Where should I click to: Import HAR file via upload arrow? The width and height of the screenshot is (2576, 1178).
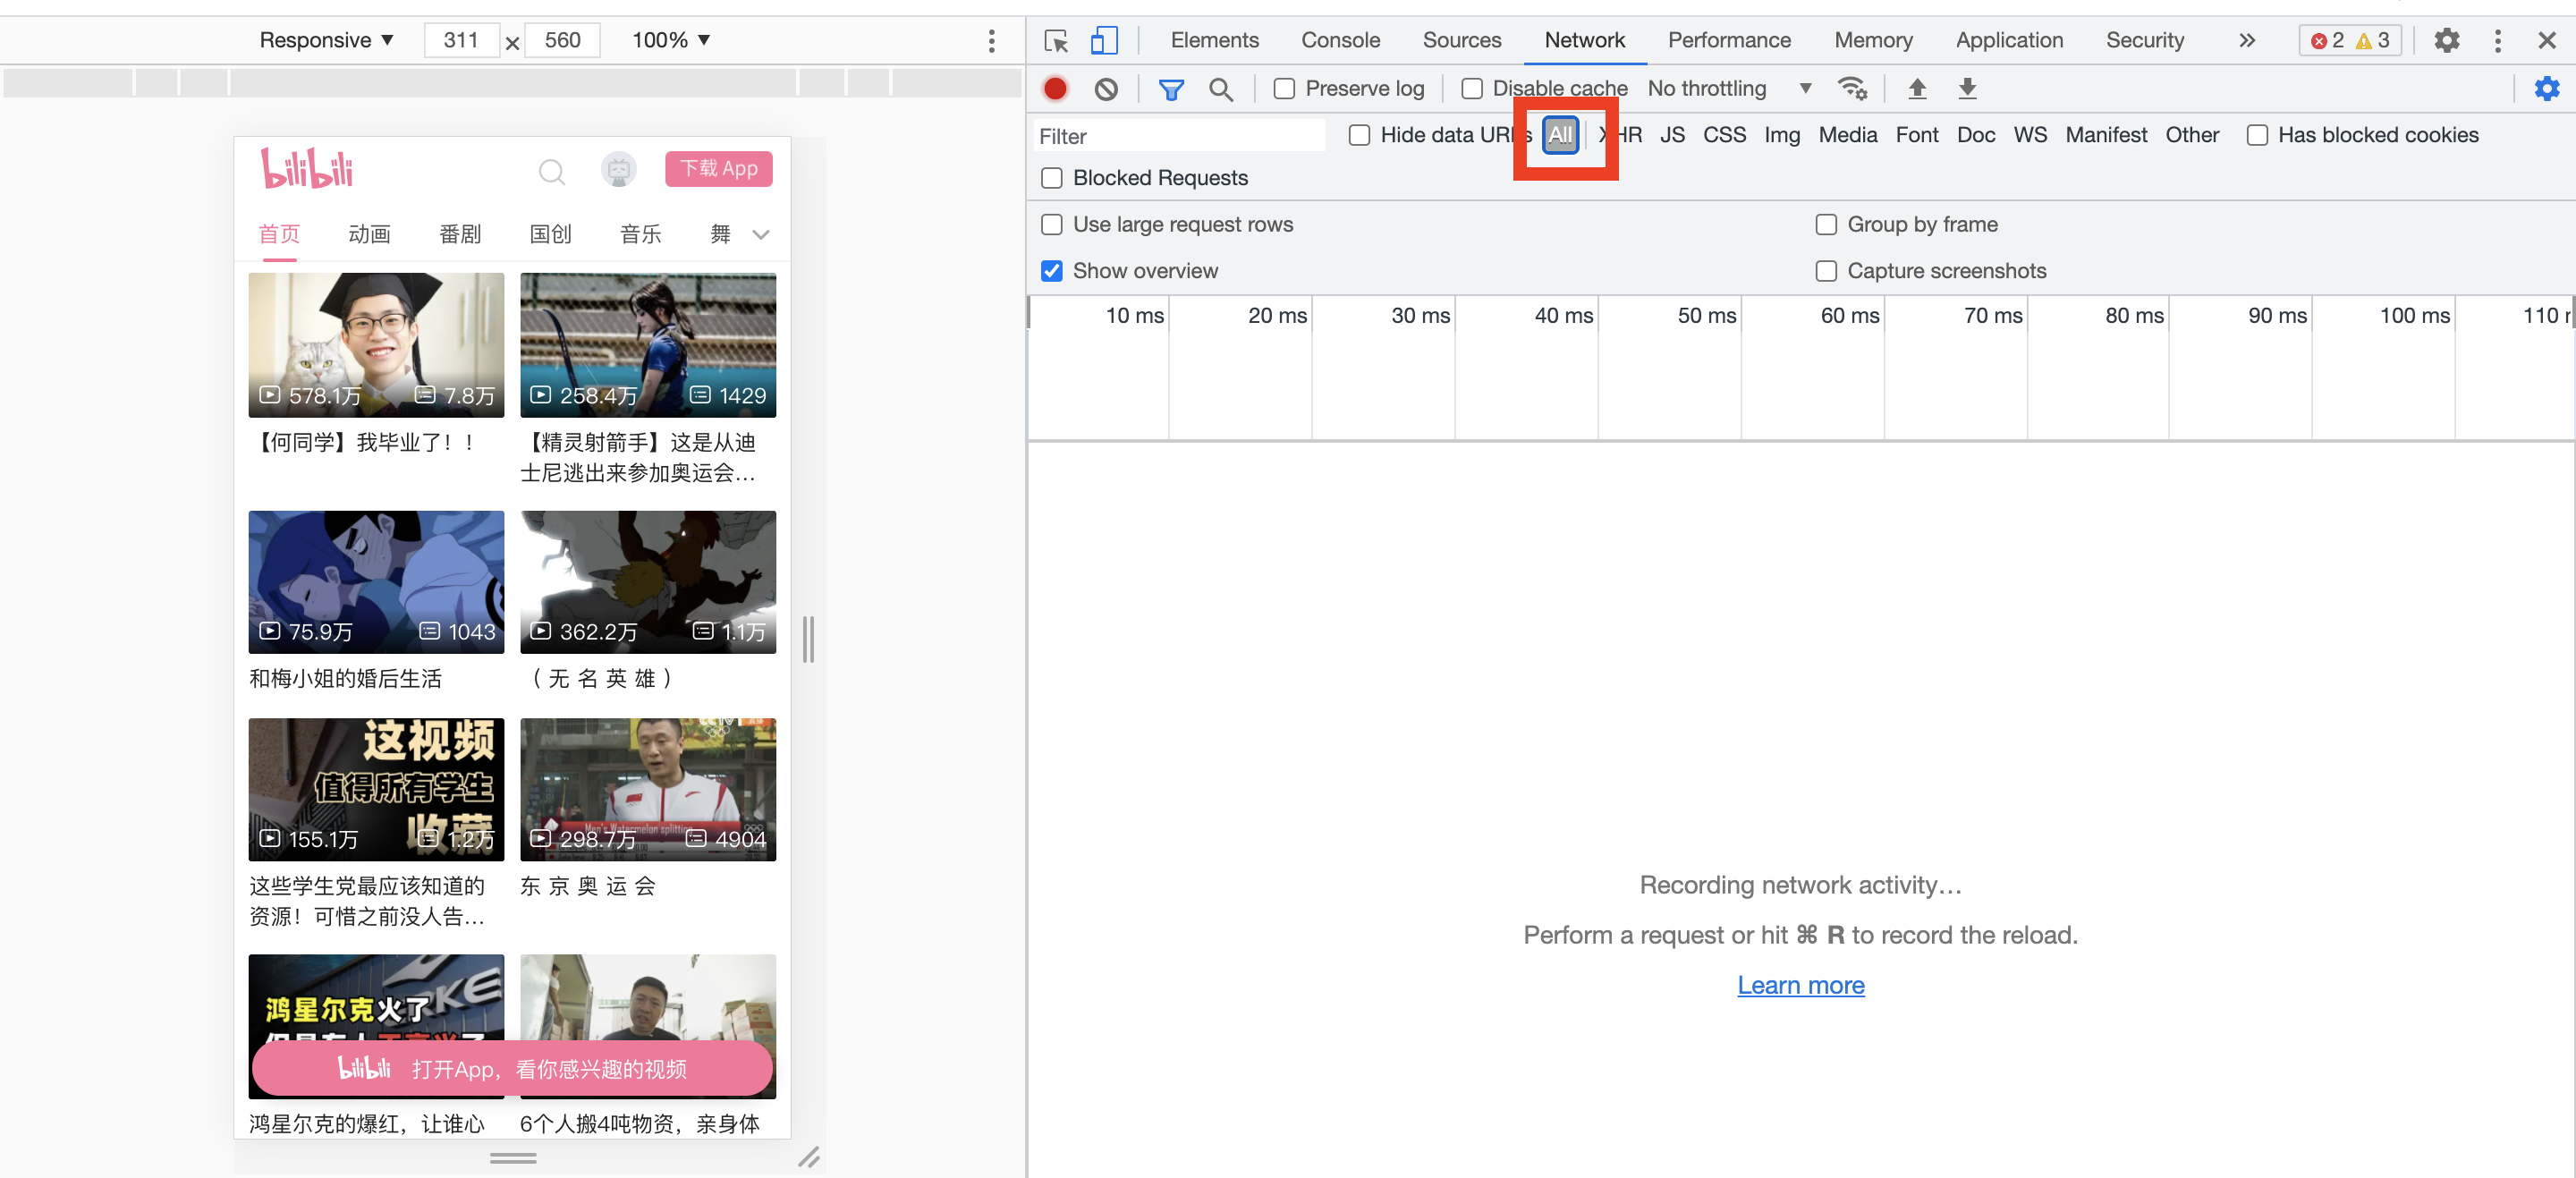tap(1917, 88)
